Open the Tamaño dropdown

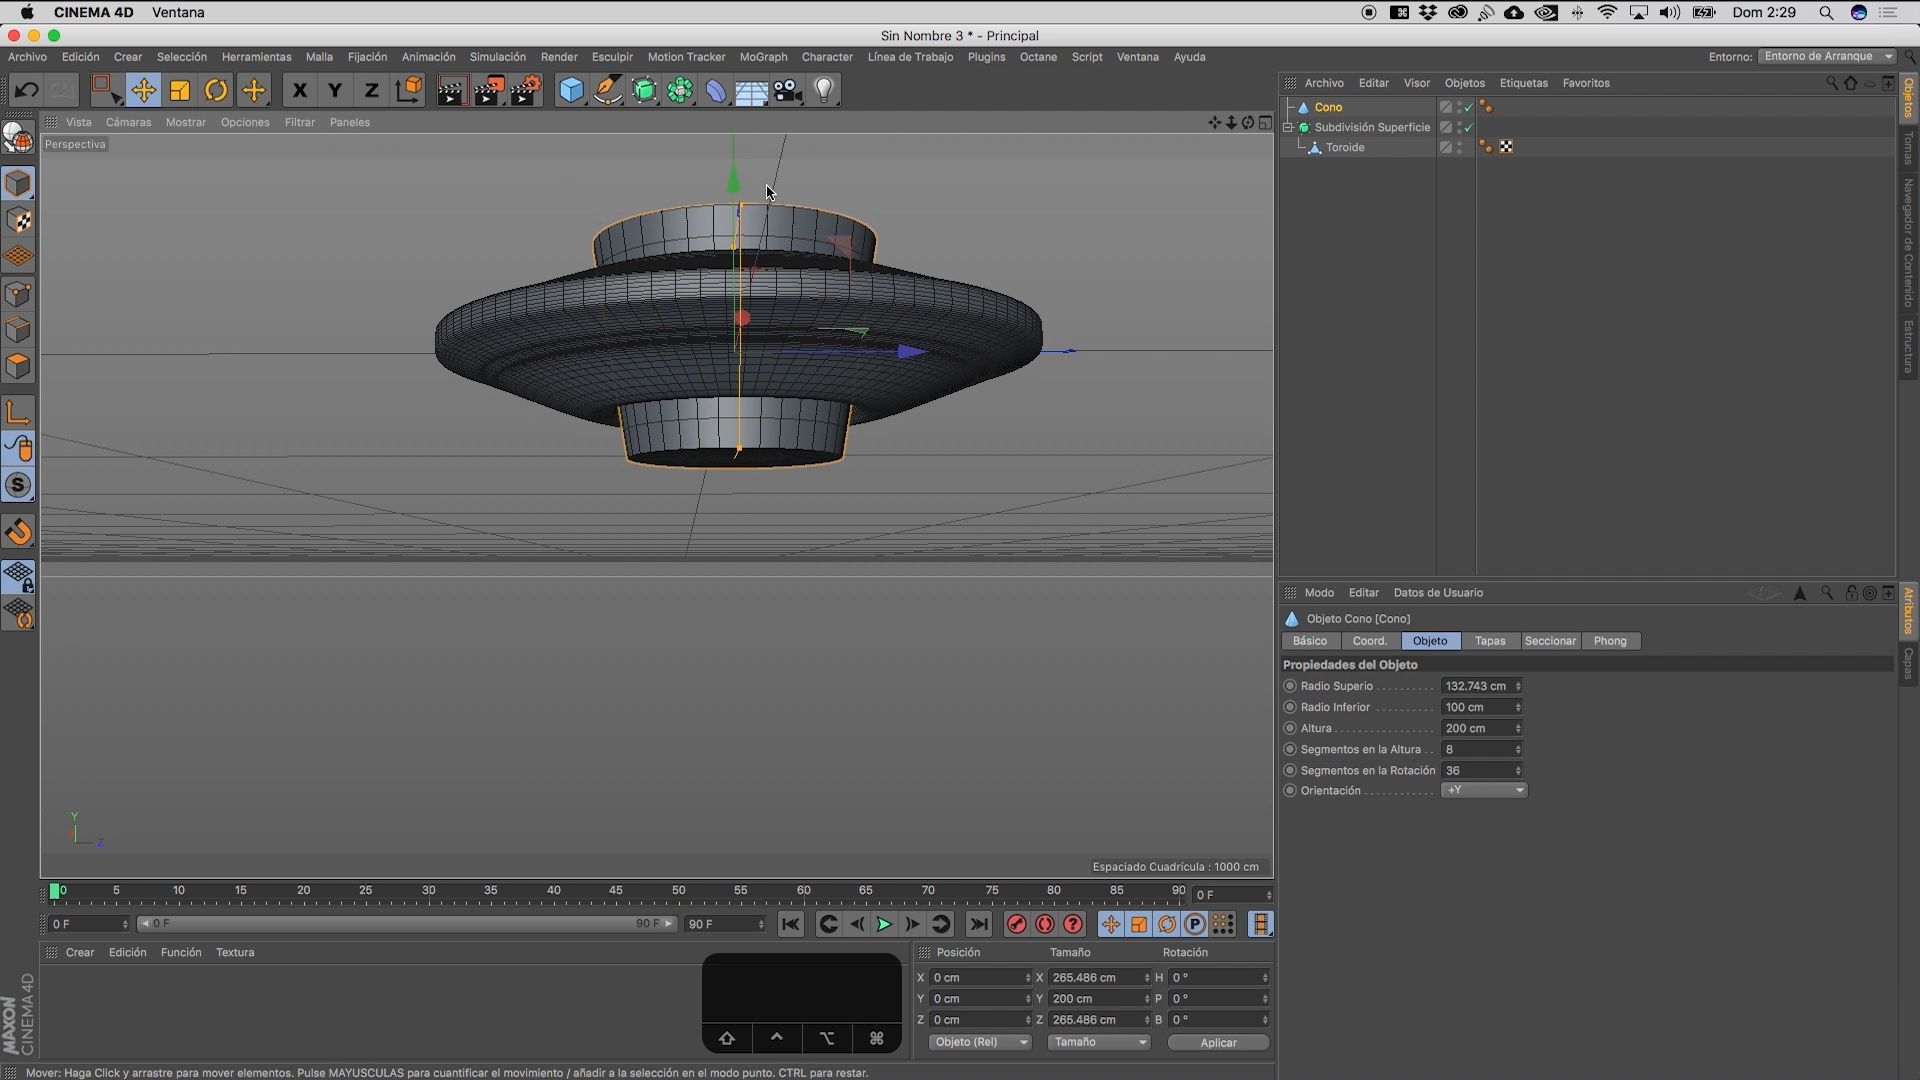click(1099, 1042)
